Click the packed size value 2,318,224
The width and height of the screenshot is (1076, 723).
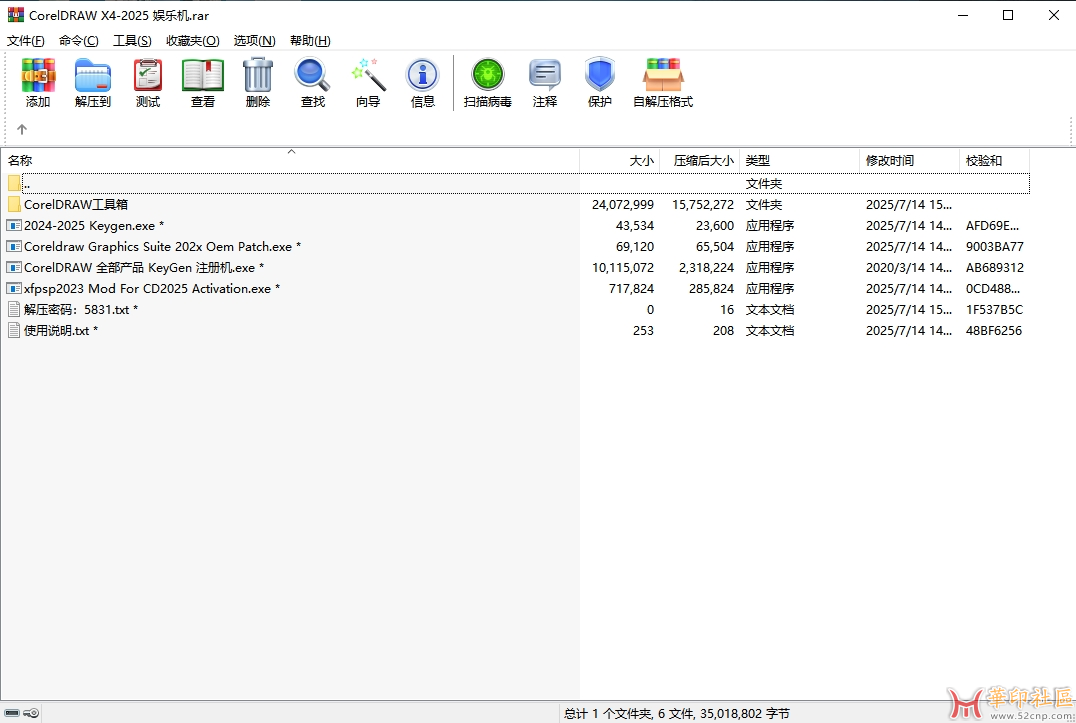coord(706,268)
